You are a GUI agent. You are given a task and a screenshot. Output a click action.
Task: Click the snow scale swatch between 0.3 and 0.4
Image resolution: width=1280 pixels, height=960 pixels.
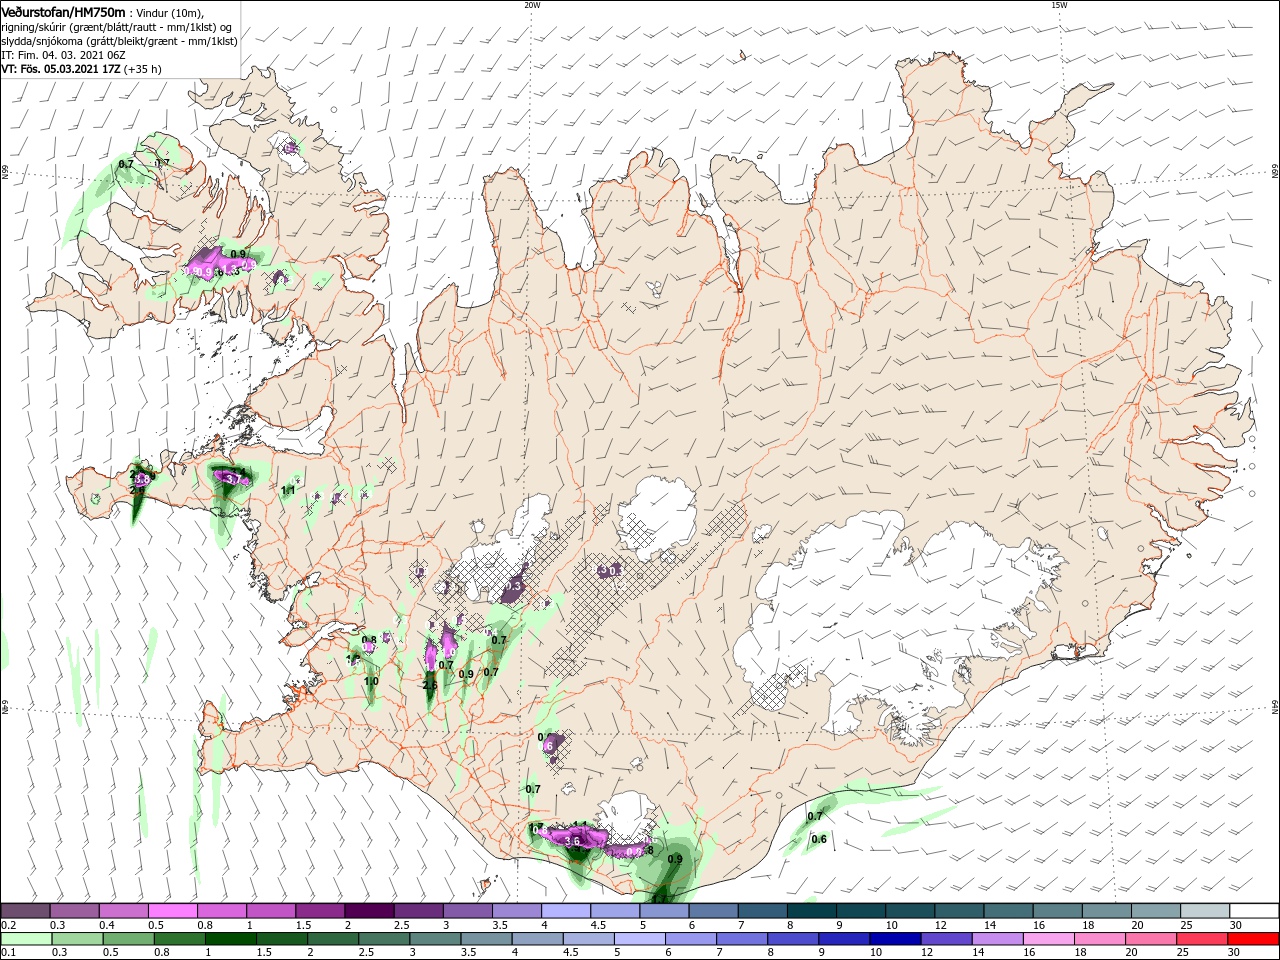coord(75,911)
